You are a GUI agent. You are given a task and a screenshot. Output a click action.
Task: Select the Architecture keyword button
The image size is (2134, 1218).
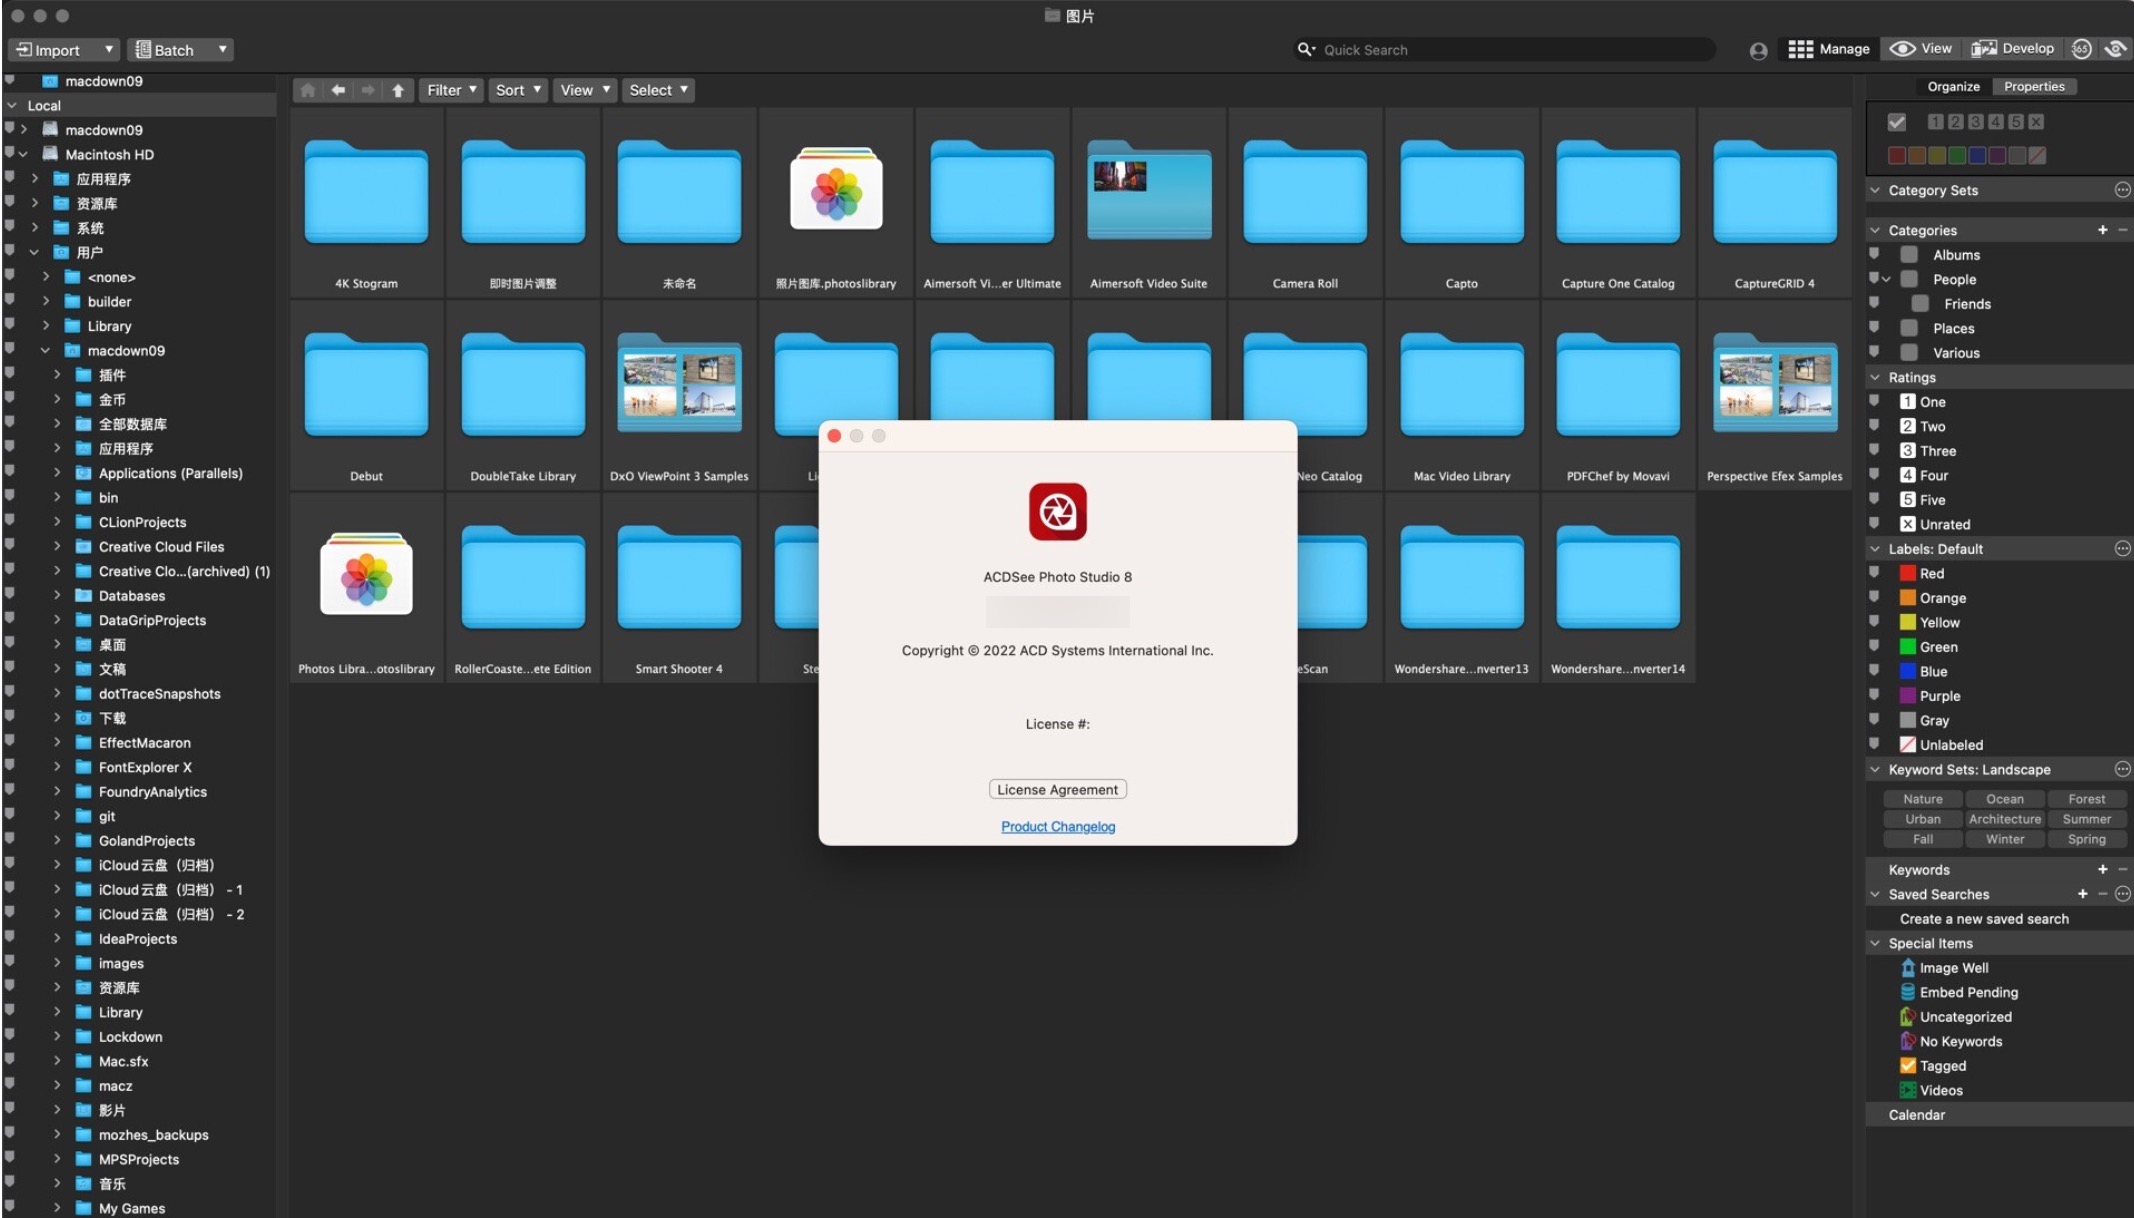(2004, 819)
